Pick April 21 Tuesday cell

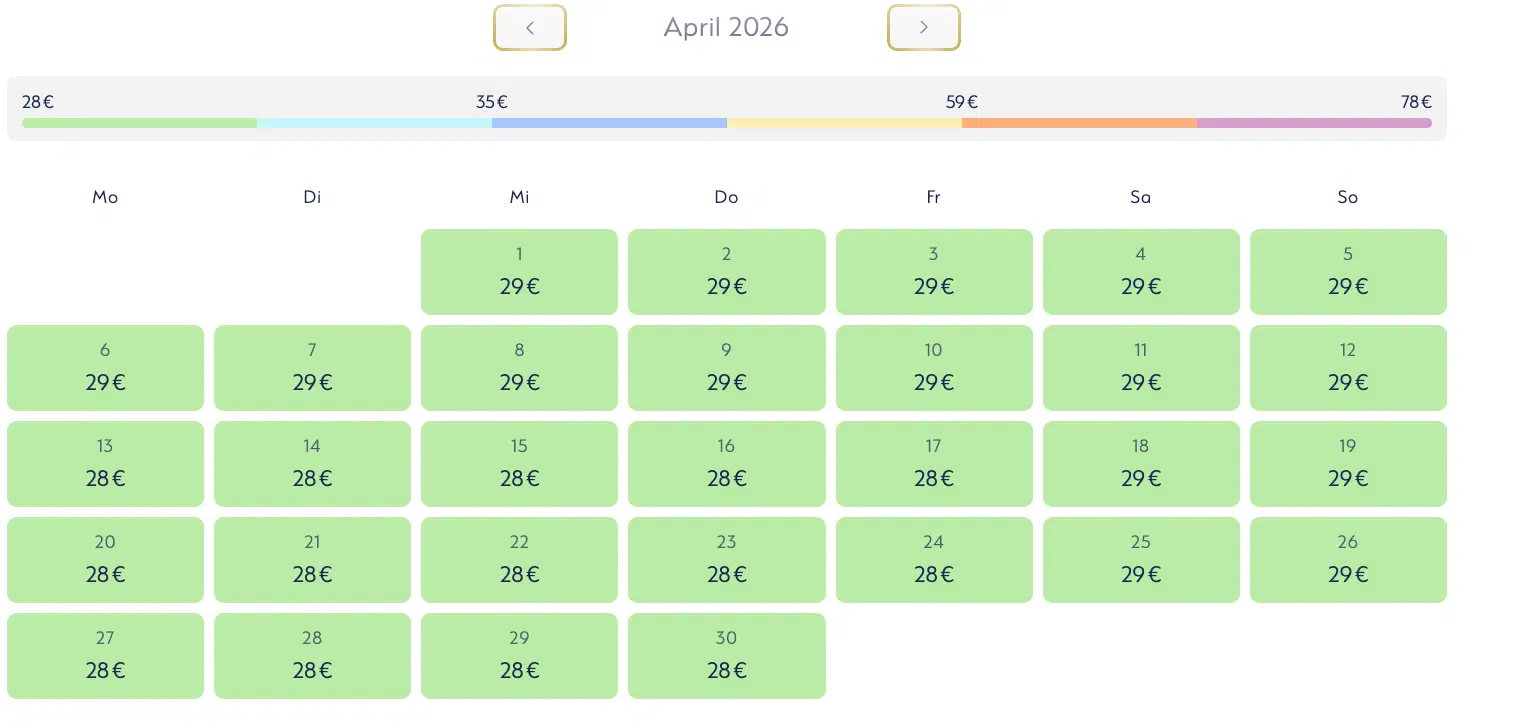click(x=312, y=560)
